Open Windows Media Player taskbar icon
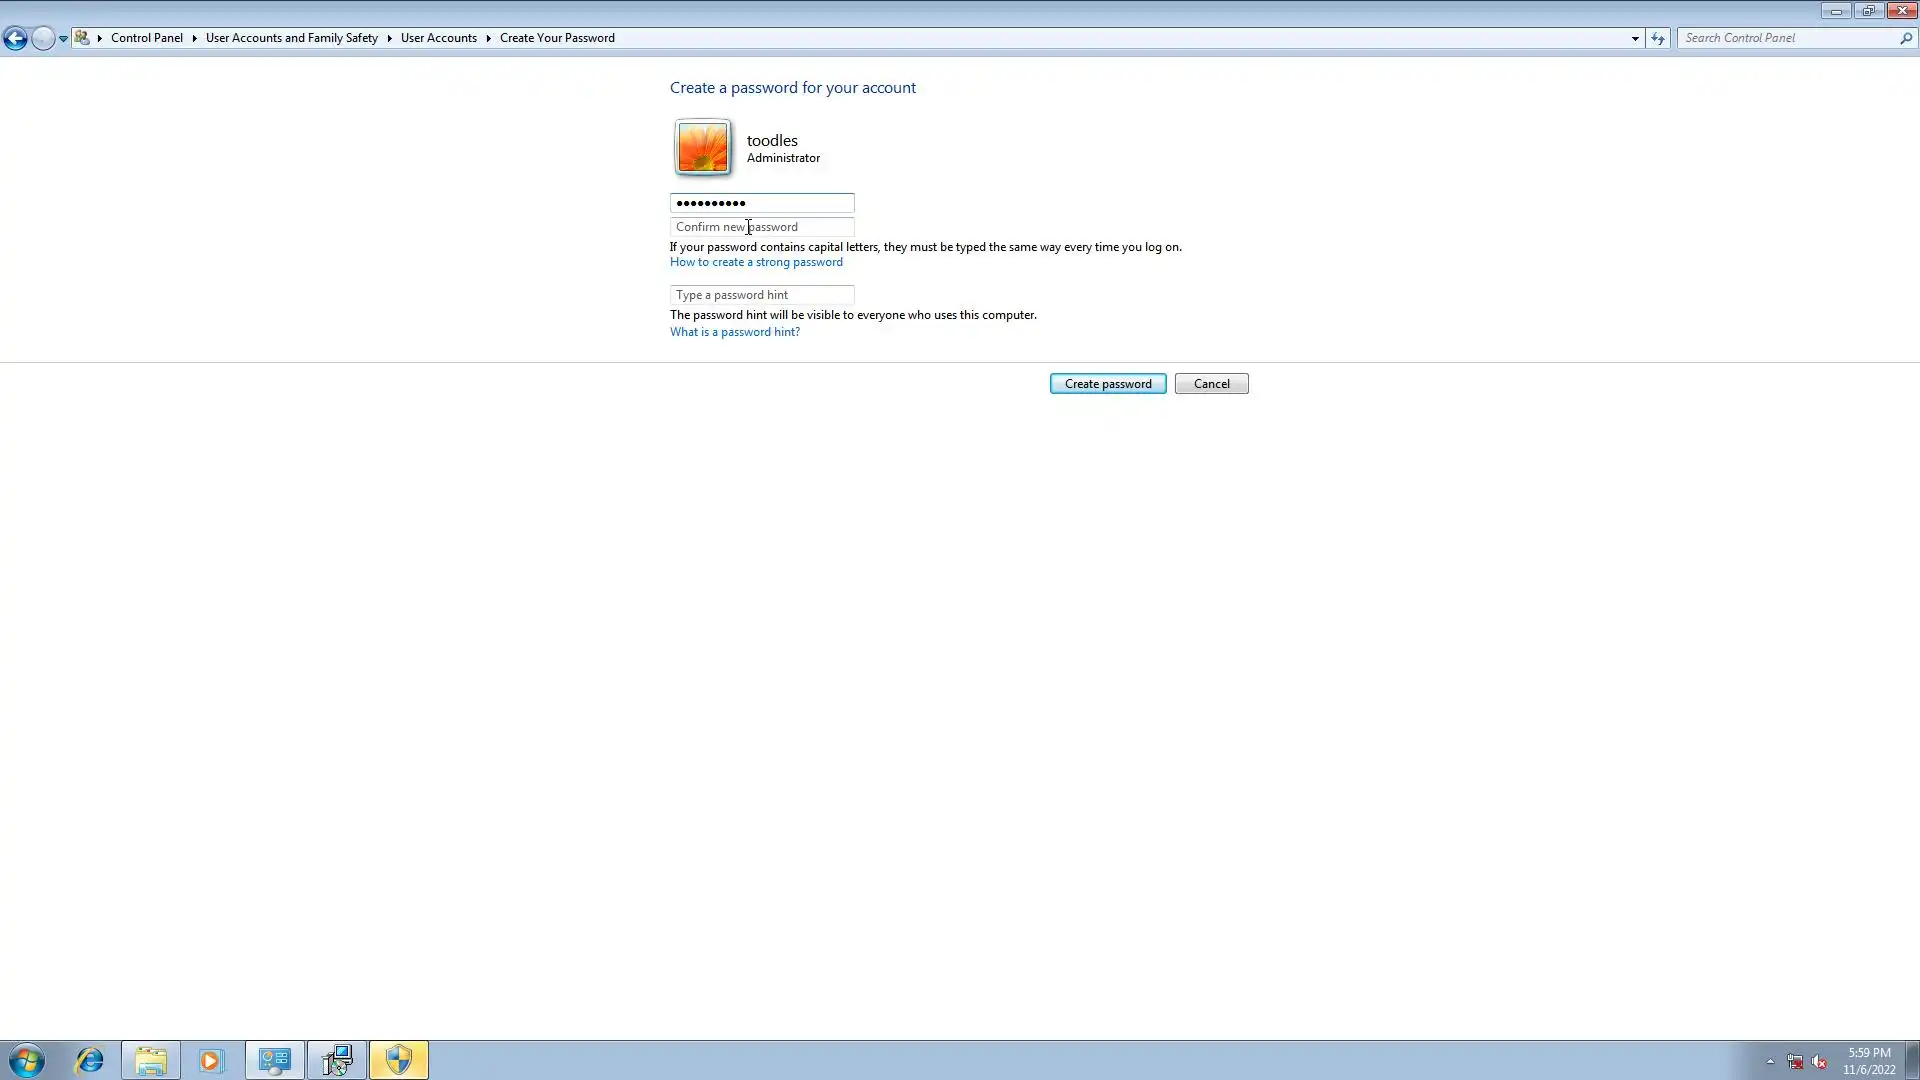1920x1080 pixels. pos(211,1060)
